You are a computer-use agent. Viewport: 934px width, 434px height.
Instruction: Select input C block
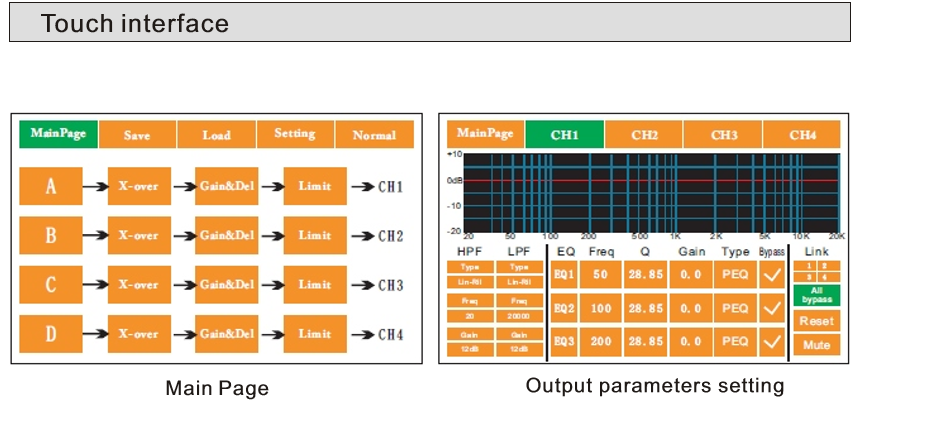pos(50,284)
